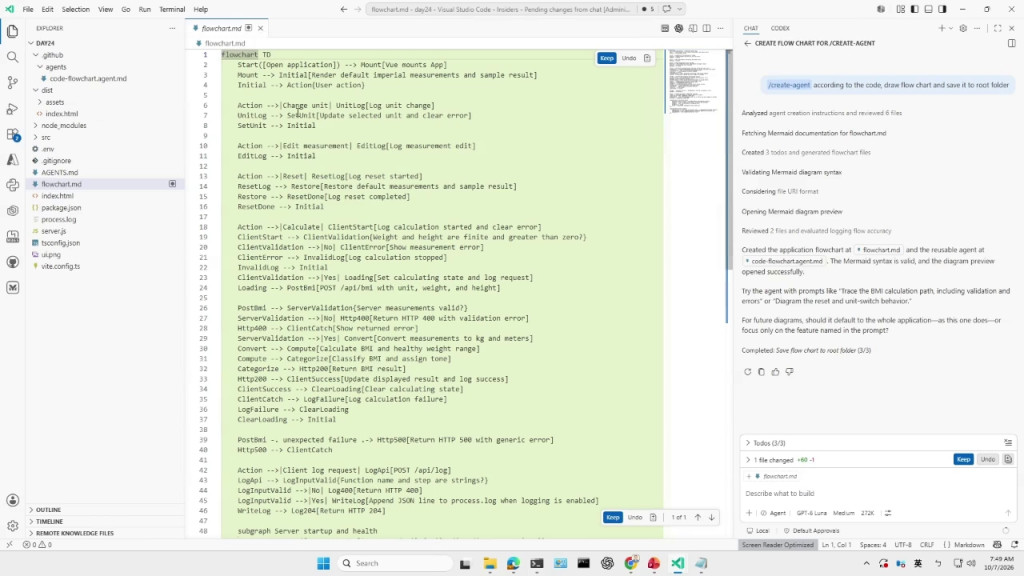Viewport: 1024px width, 576px height.
Task: Open the GitHub view in the activity bar
Action: 12,262
